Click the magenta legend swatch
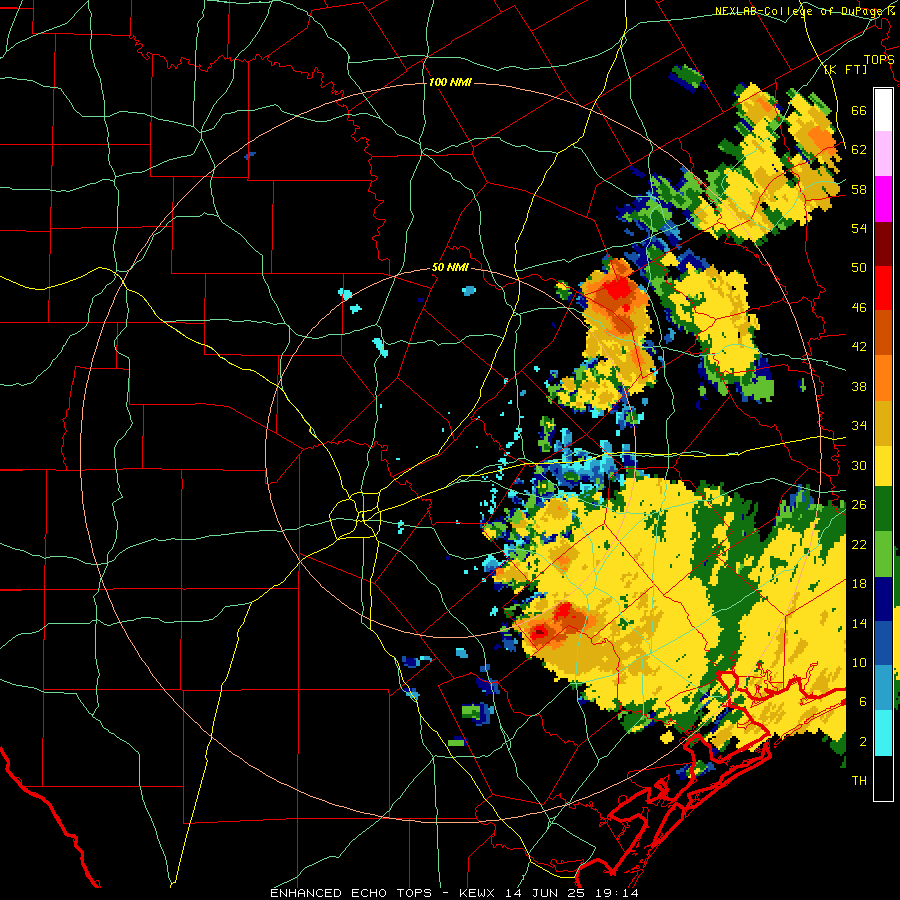 (x=883, y=199)
